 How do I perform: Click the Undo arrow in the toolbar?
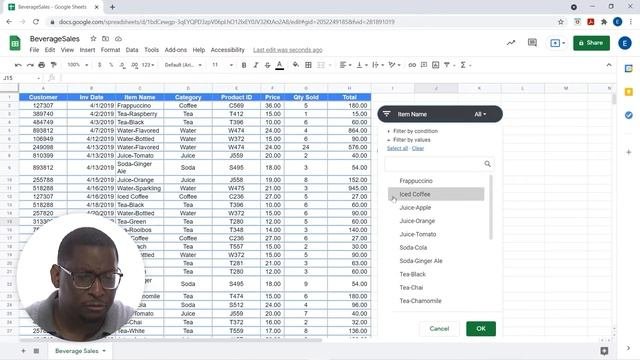[18, 65]
